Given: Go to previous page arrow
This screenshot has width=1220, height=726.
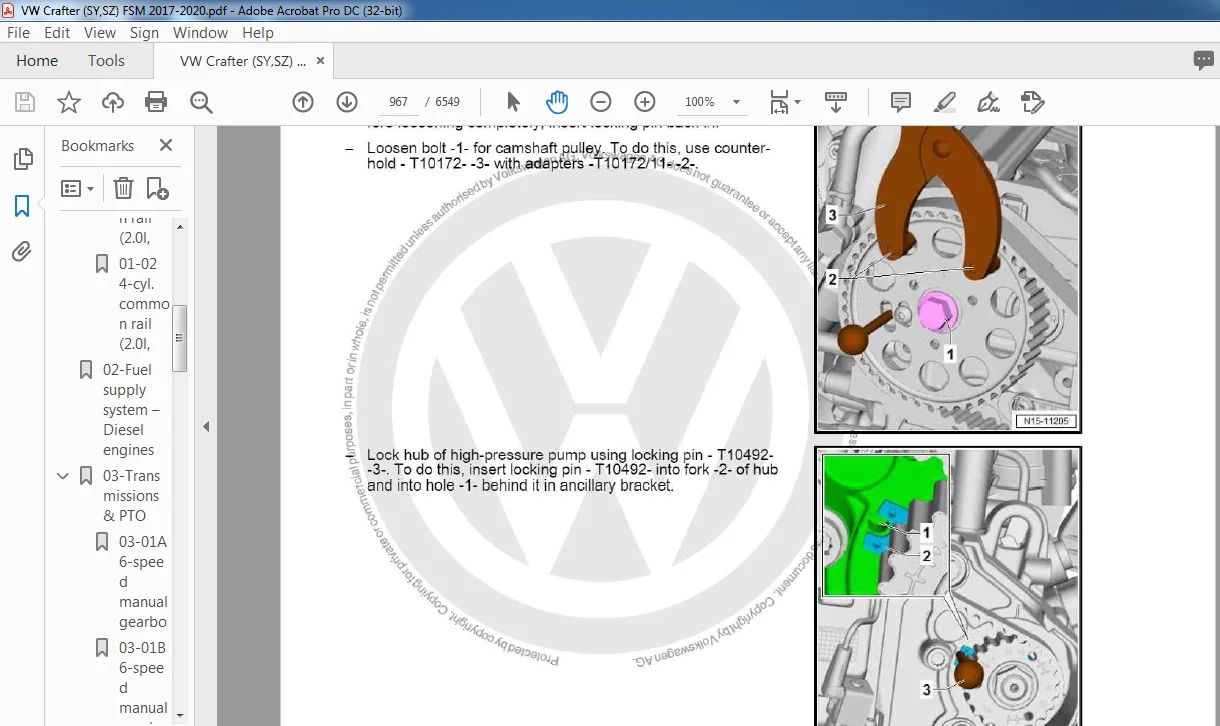Looking at the screenshot, I should point(303,102).
